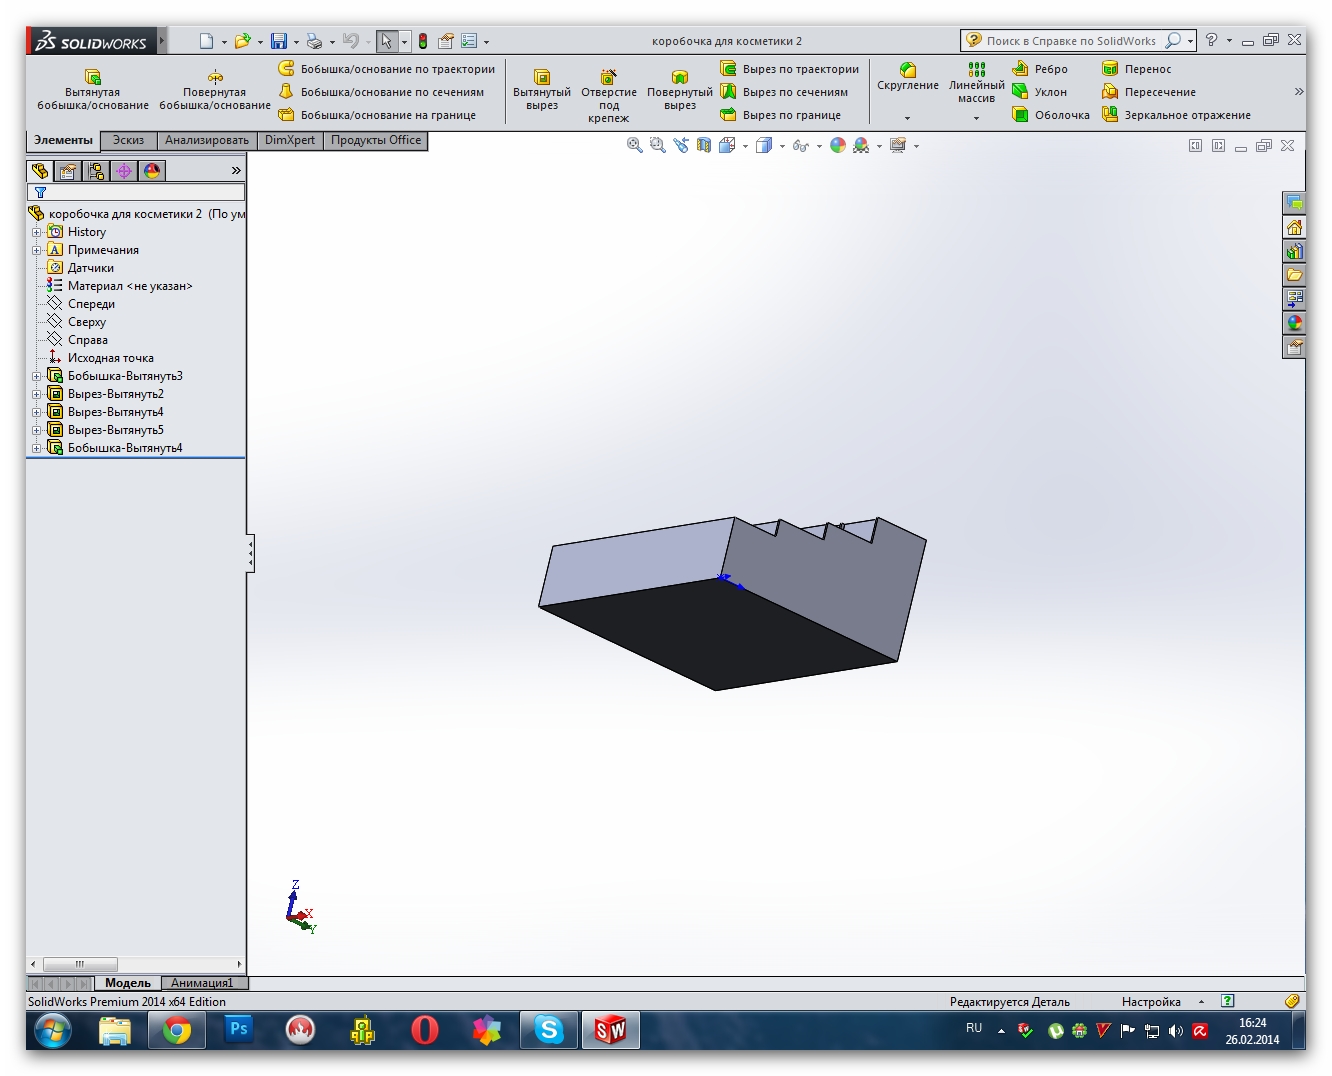Click the feature tree filter field
This screenshot has width=1332, height=1076.
[x=136, y=192]
